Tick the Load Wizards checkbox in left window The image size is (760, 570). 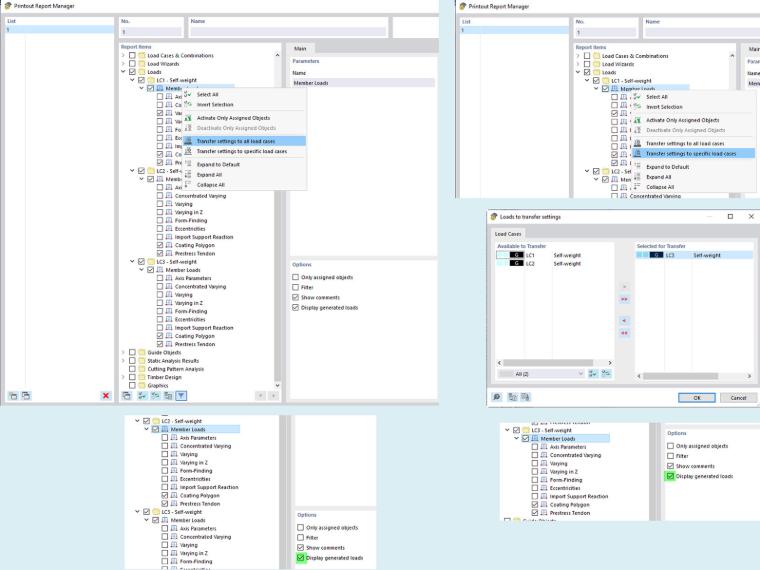[x=132, y=63]
